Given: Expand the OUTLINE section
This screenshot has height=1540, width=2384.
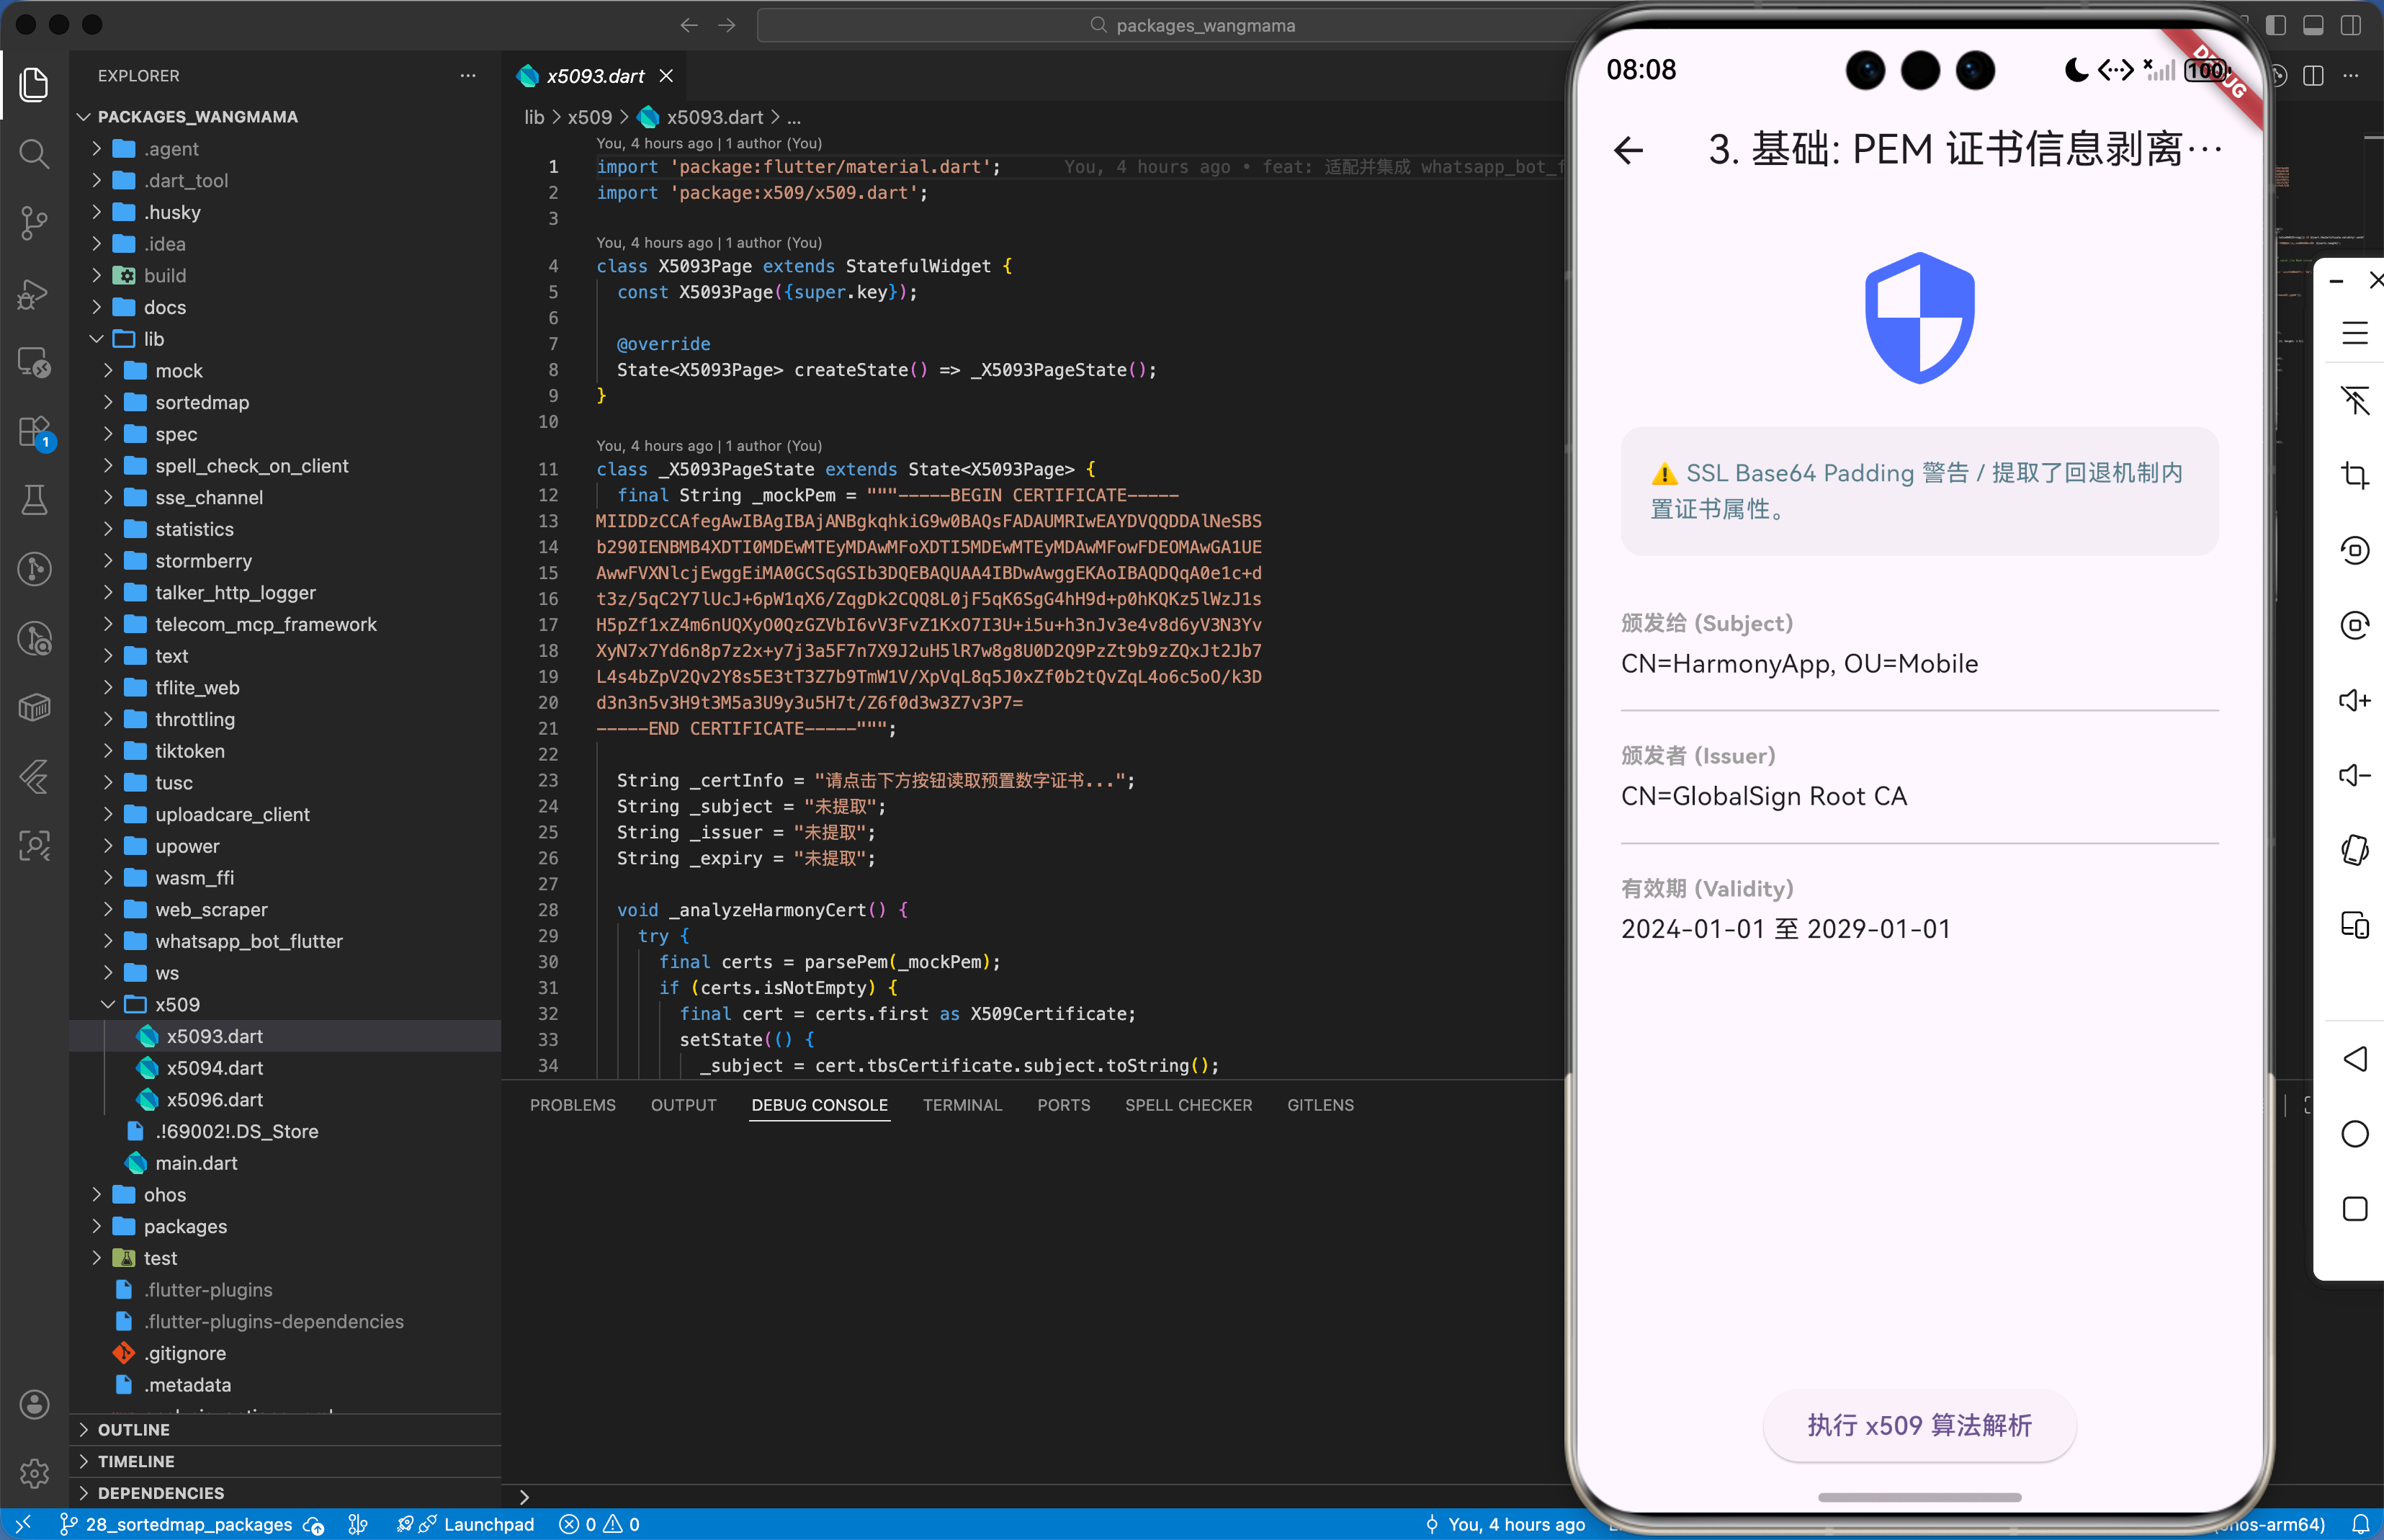Looking at the screenshot, I should point(133,1430).
